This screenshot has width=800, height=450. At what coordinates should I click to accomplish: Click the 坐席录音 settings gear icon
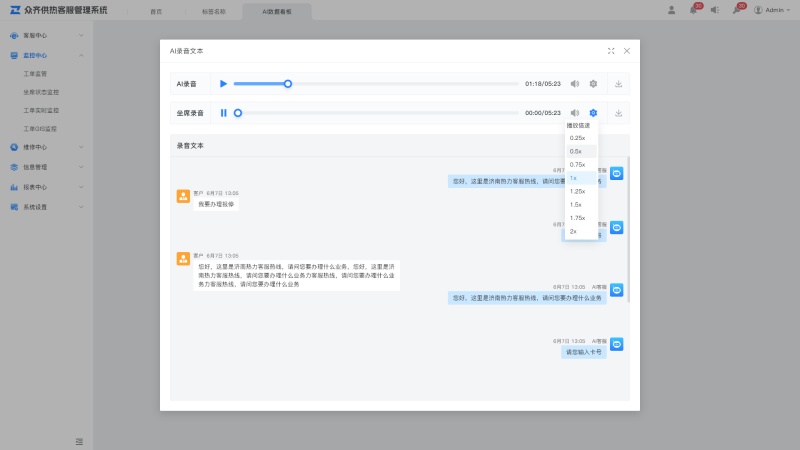[x=593, y=113]
